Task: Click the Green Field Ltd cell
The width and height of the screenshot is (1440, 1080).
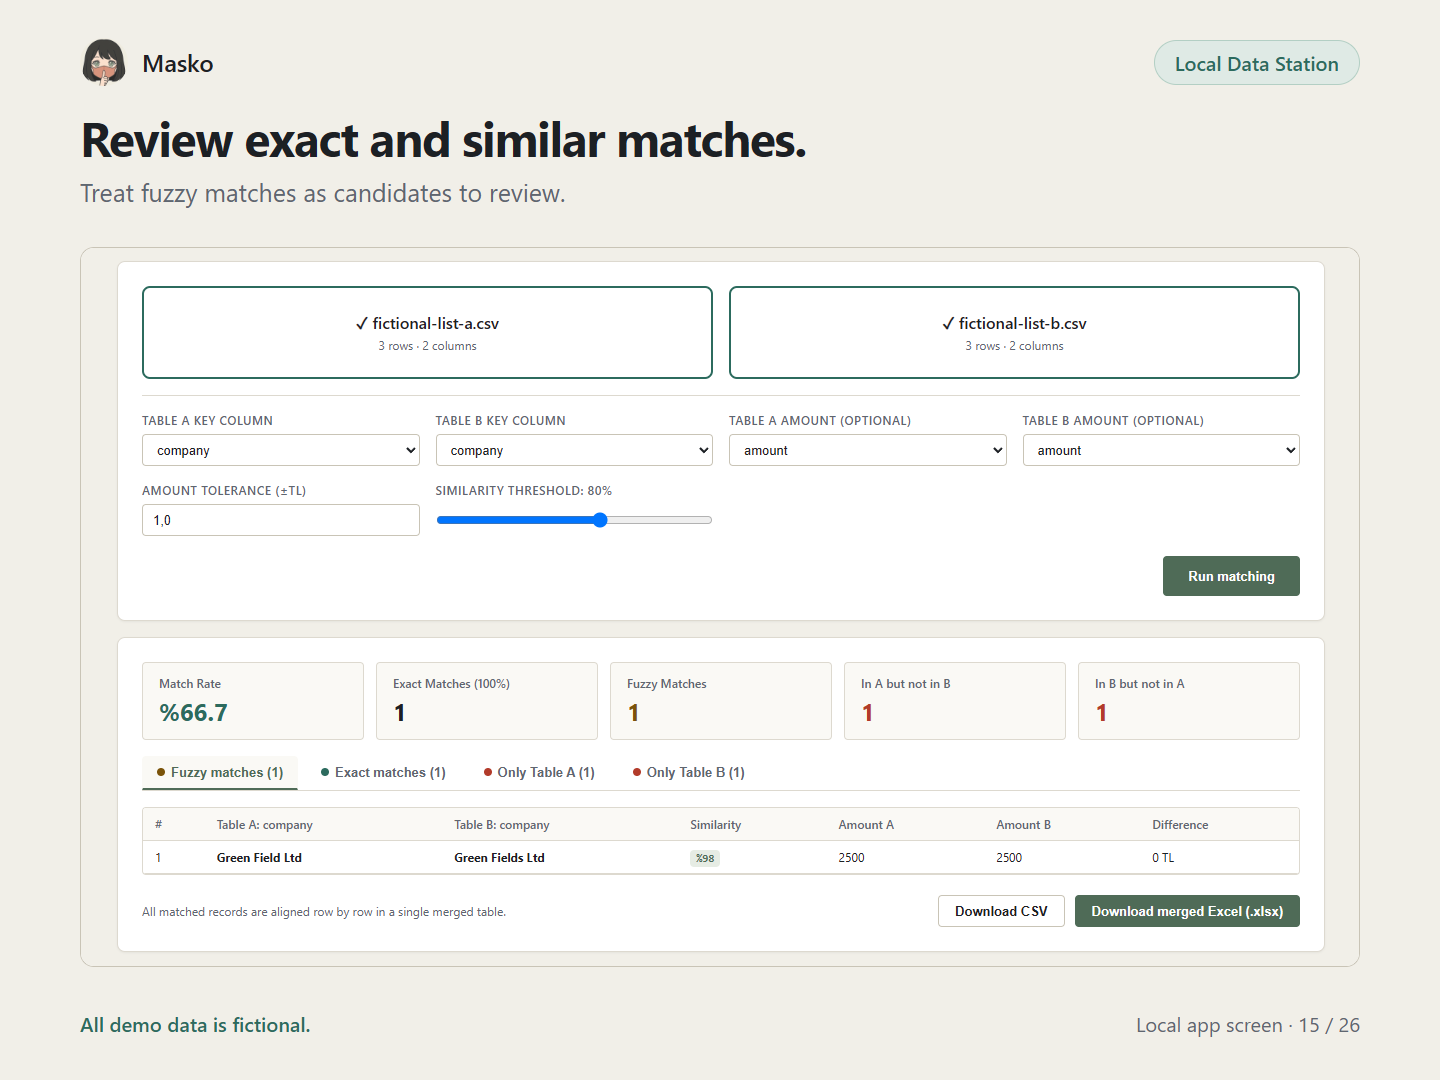Action: 259,858
